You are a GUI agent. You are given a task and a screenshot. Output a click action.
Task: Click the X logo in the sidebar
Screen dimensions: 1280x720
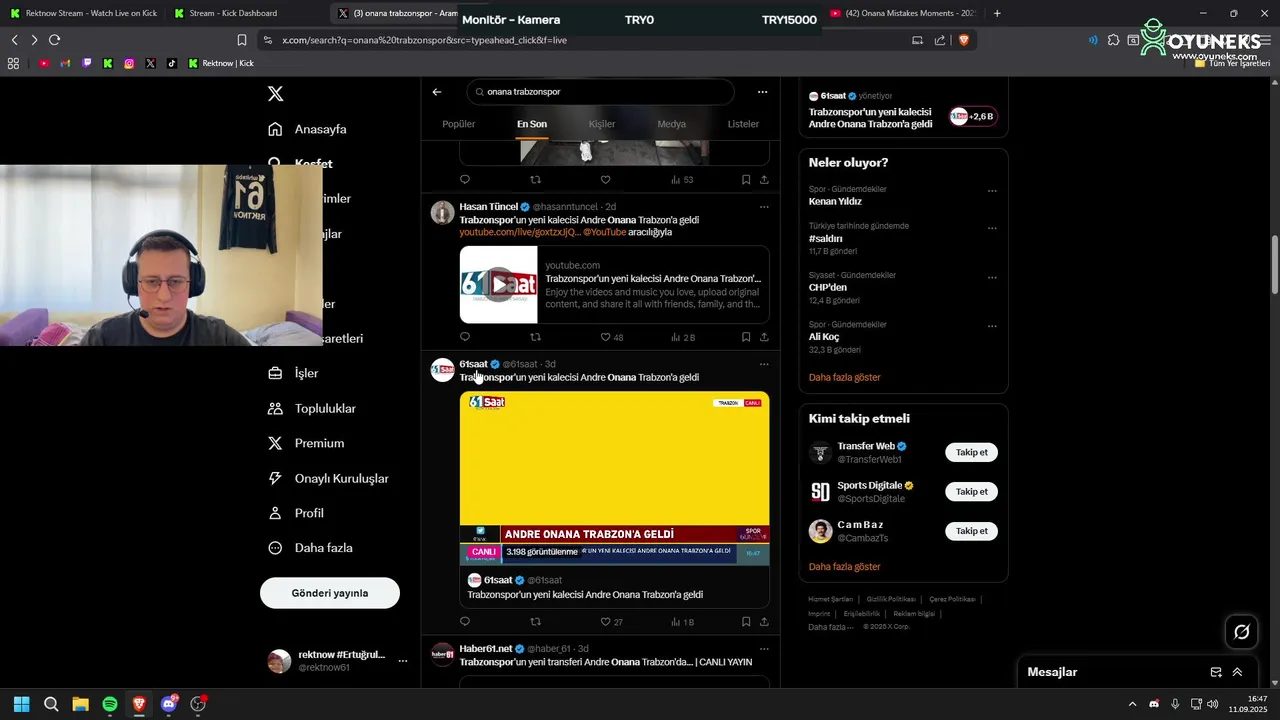276,94
